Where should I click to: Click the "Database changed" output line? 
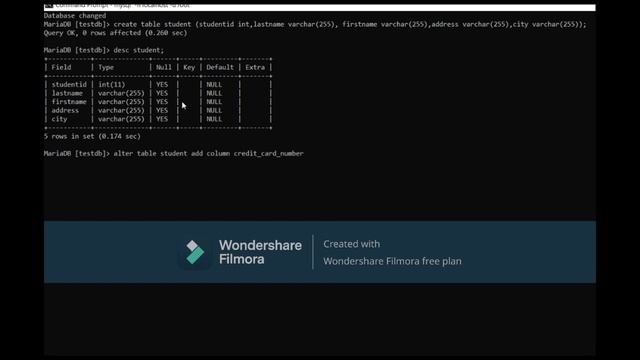pos(75,16)
